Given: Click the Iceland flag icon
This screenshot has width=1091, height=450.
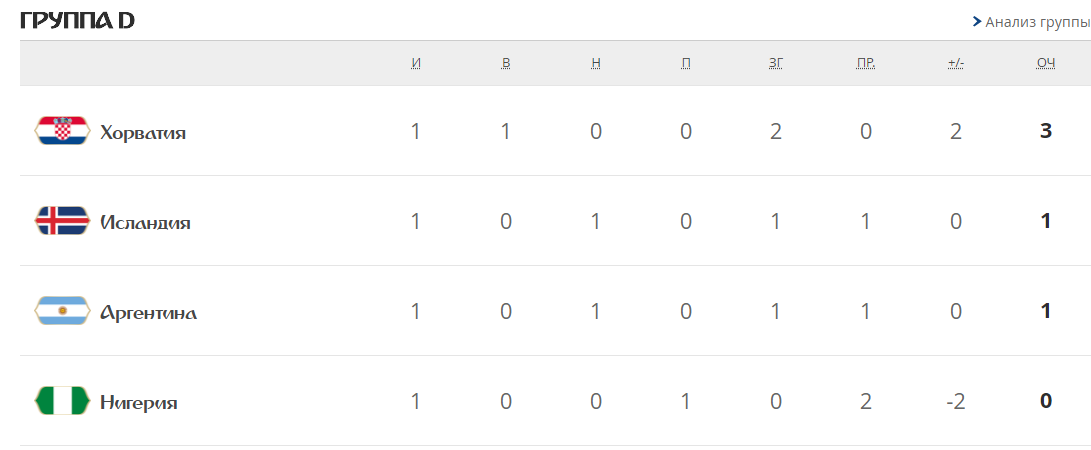Looking at the screenshot, I should coord(63,220).
